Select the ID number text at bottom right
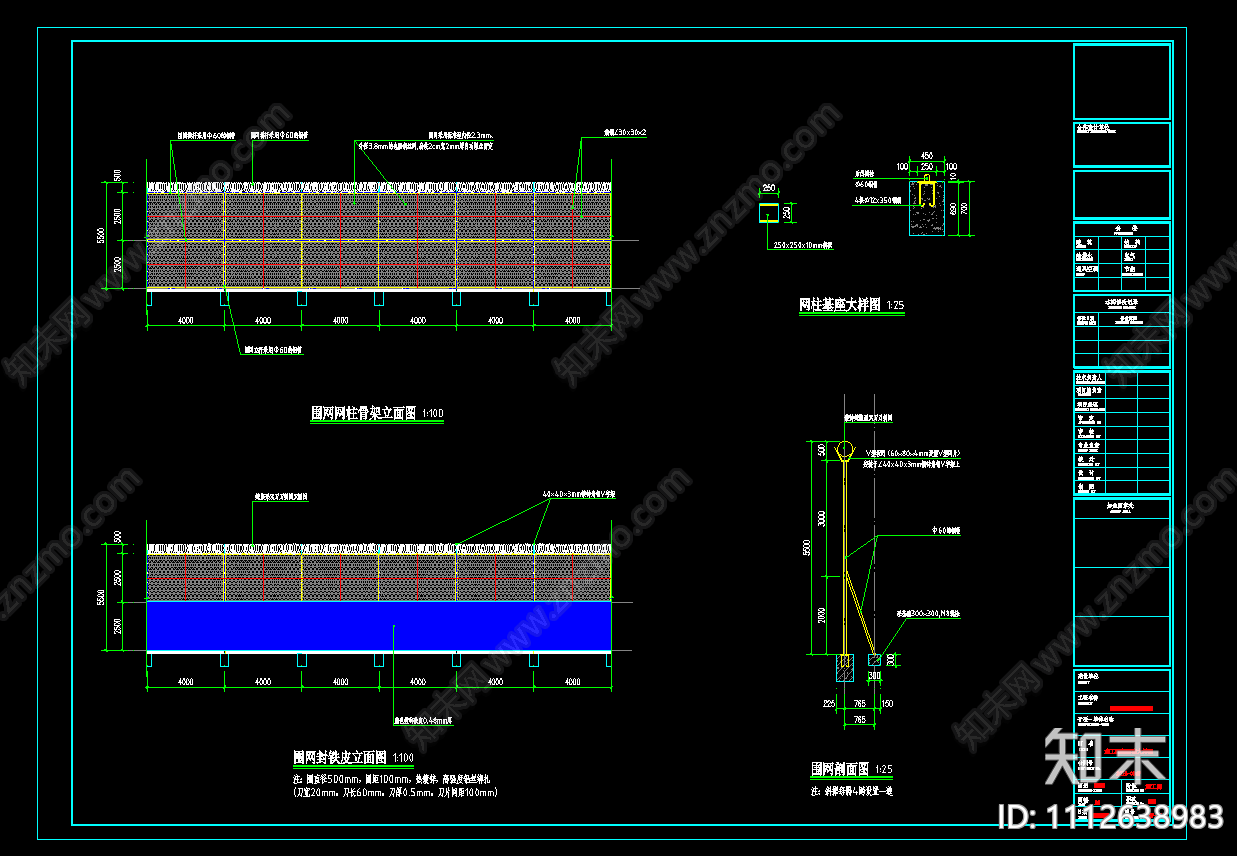1237x856 pixels. pyautogui.click(x=1110, y=817)
